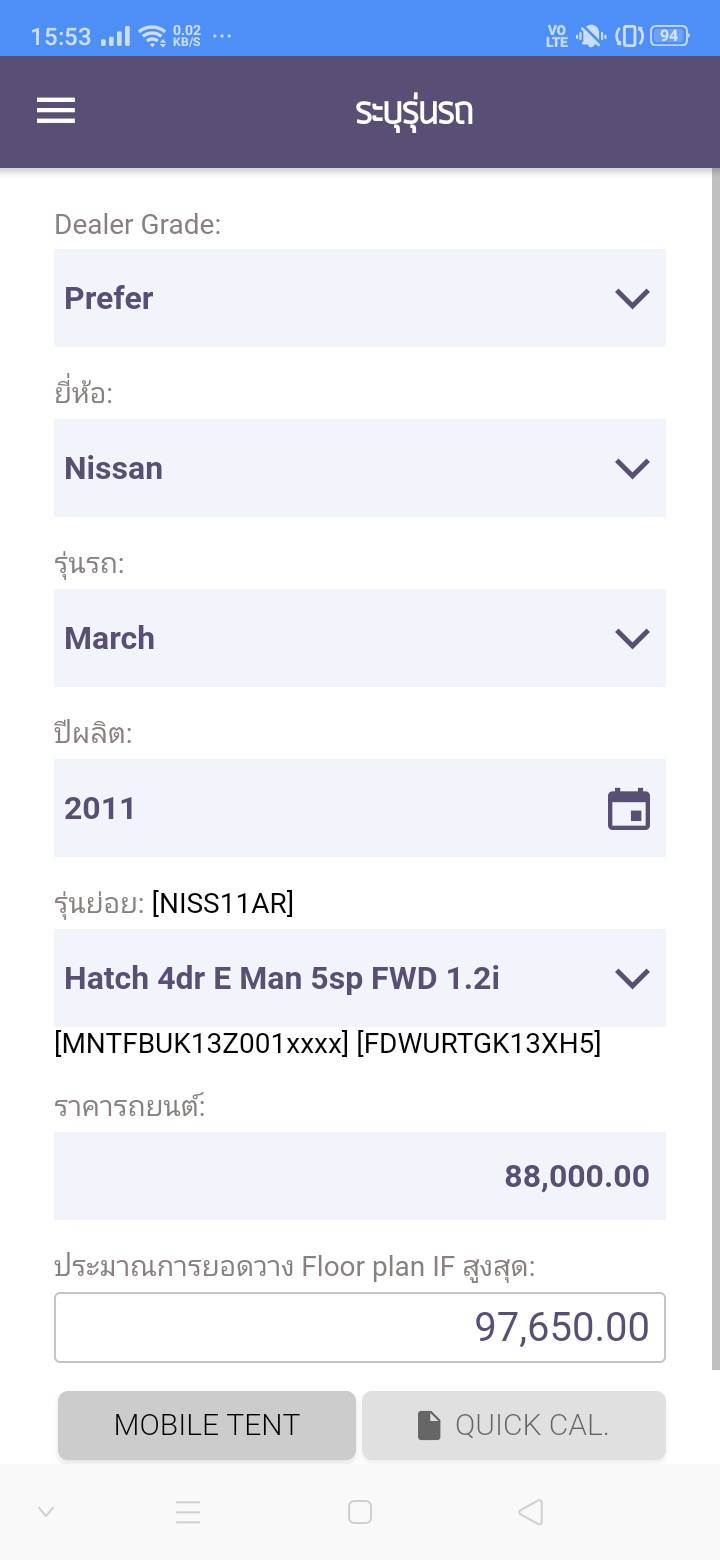Open the Android recent apps menu icon
Viewport: 720px width, 1560px height.
click(189, 1512)
